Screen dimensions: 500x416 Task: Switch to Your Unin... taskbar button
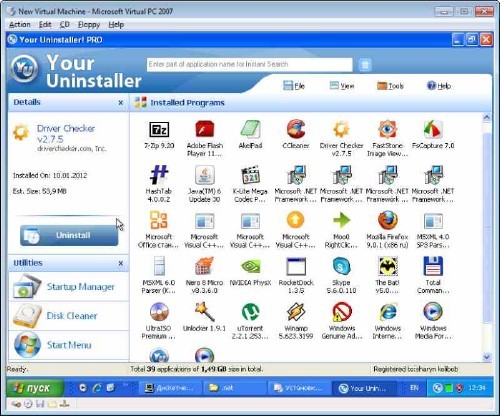364,388
